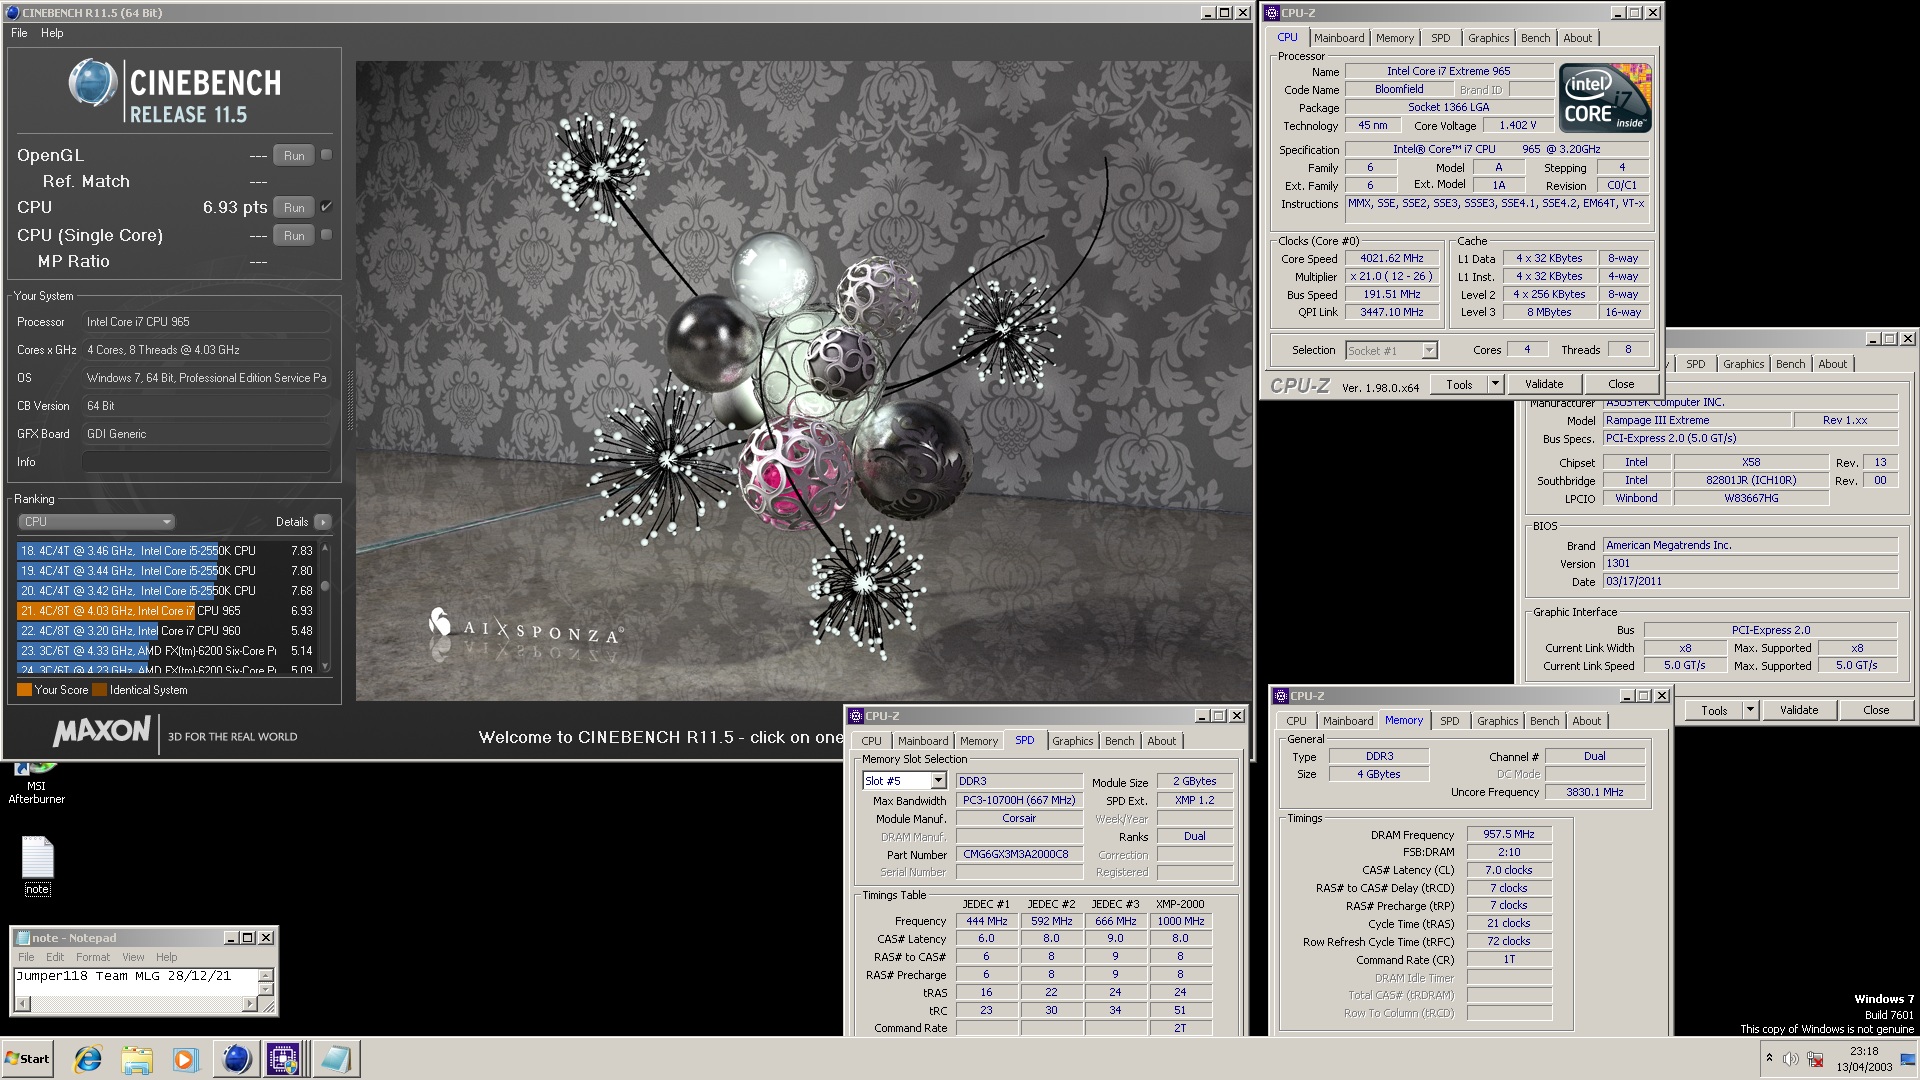Select ranking row 22 Core i7 CPU 960
This screenshot has width=1920, height=1080.
tap(166, 631)
